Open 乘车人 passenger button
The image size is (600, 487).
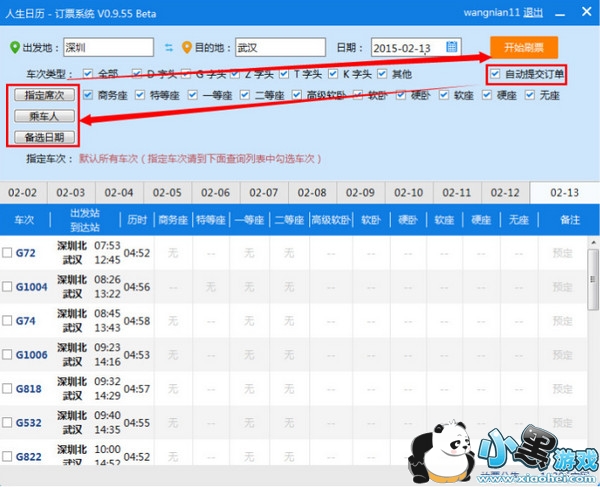coord(44,116)
